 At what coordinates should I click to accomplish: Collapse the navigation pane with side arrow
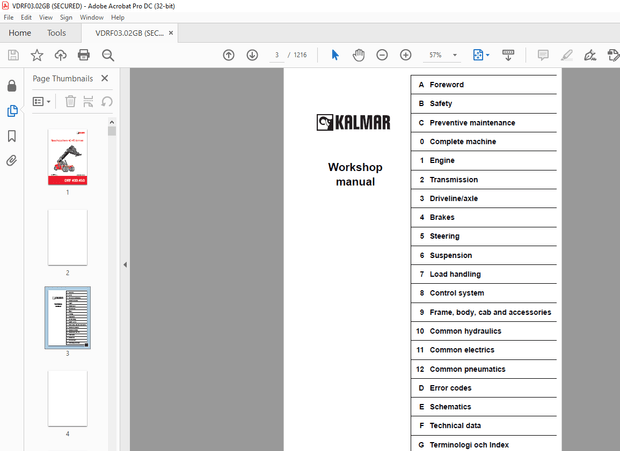[125, 265]
